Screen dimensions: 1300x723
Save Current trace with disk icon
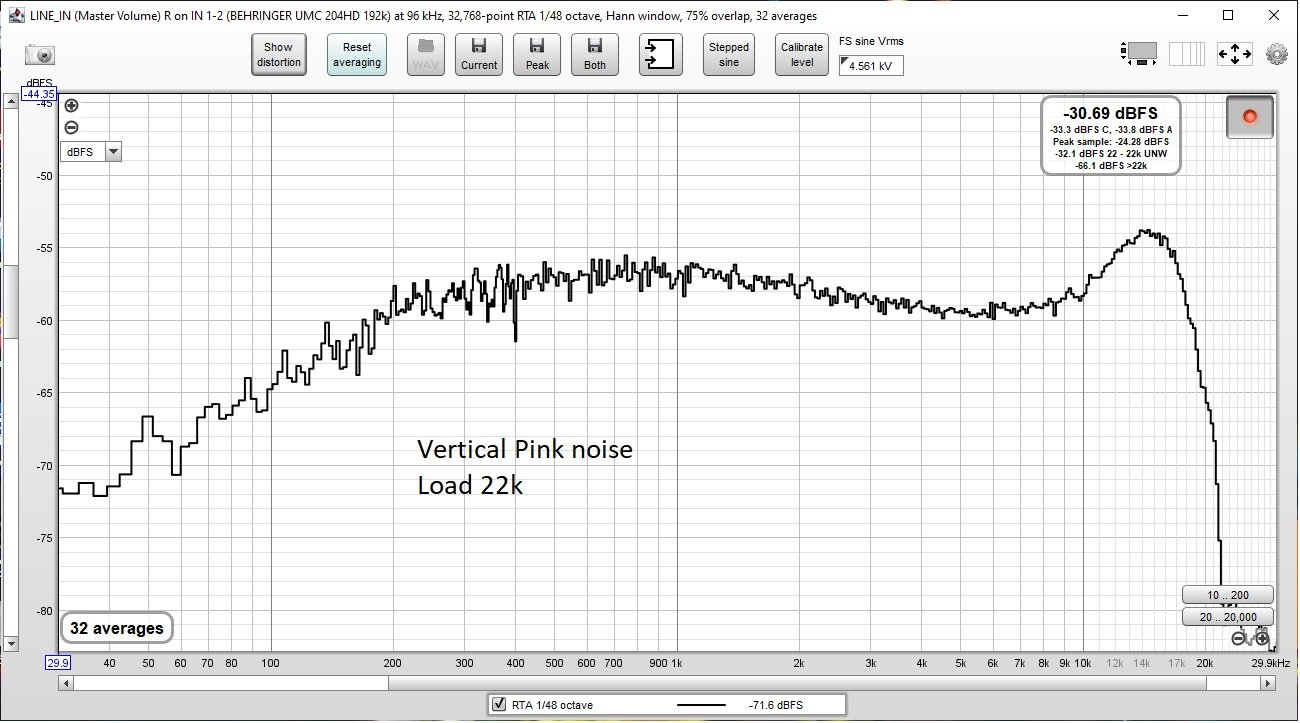[x=479, y=55]
